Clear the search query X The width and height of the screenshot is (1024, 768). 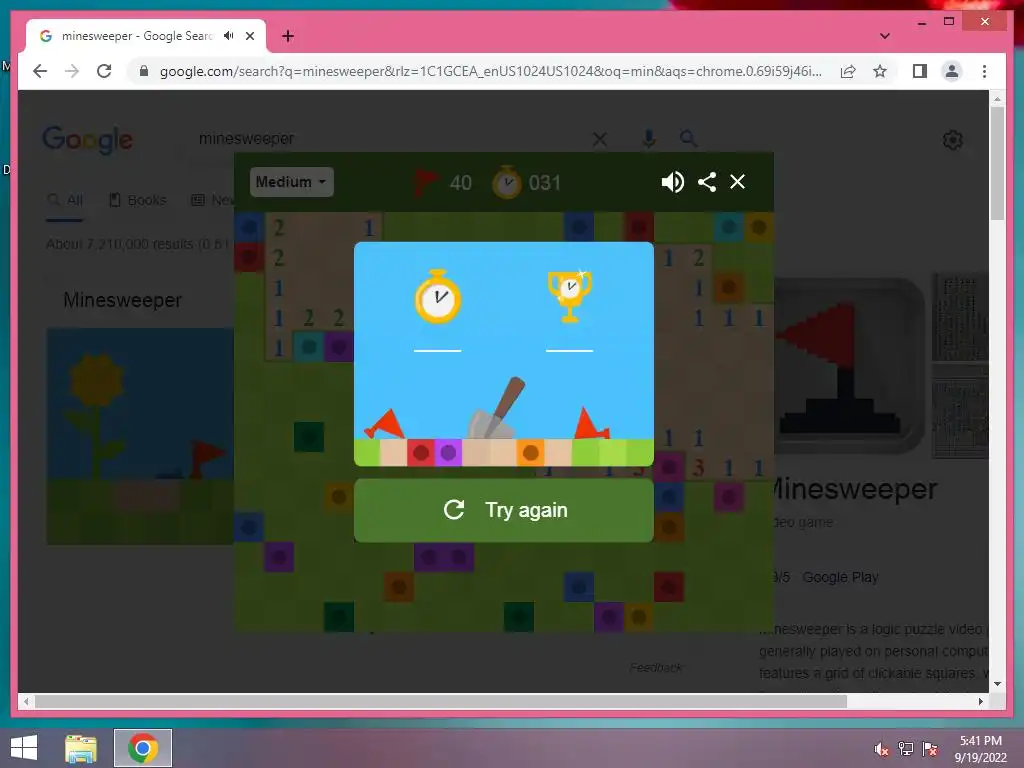pos(600,139)
